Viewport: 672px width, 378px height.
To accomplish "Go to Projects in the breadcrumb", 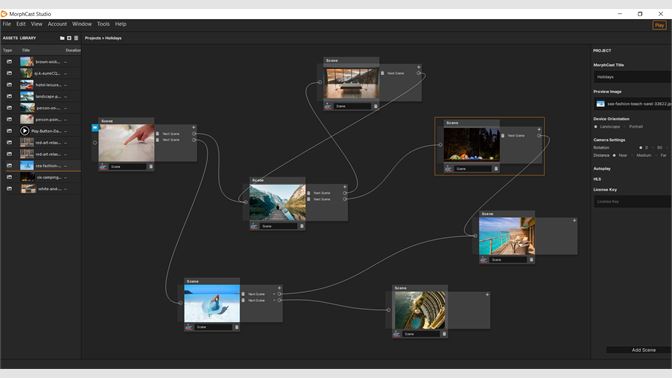I will [93, 38].
